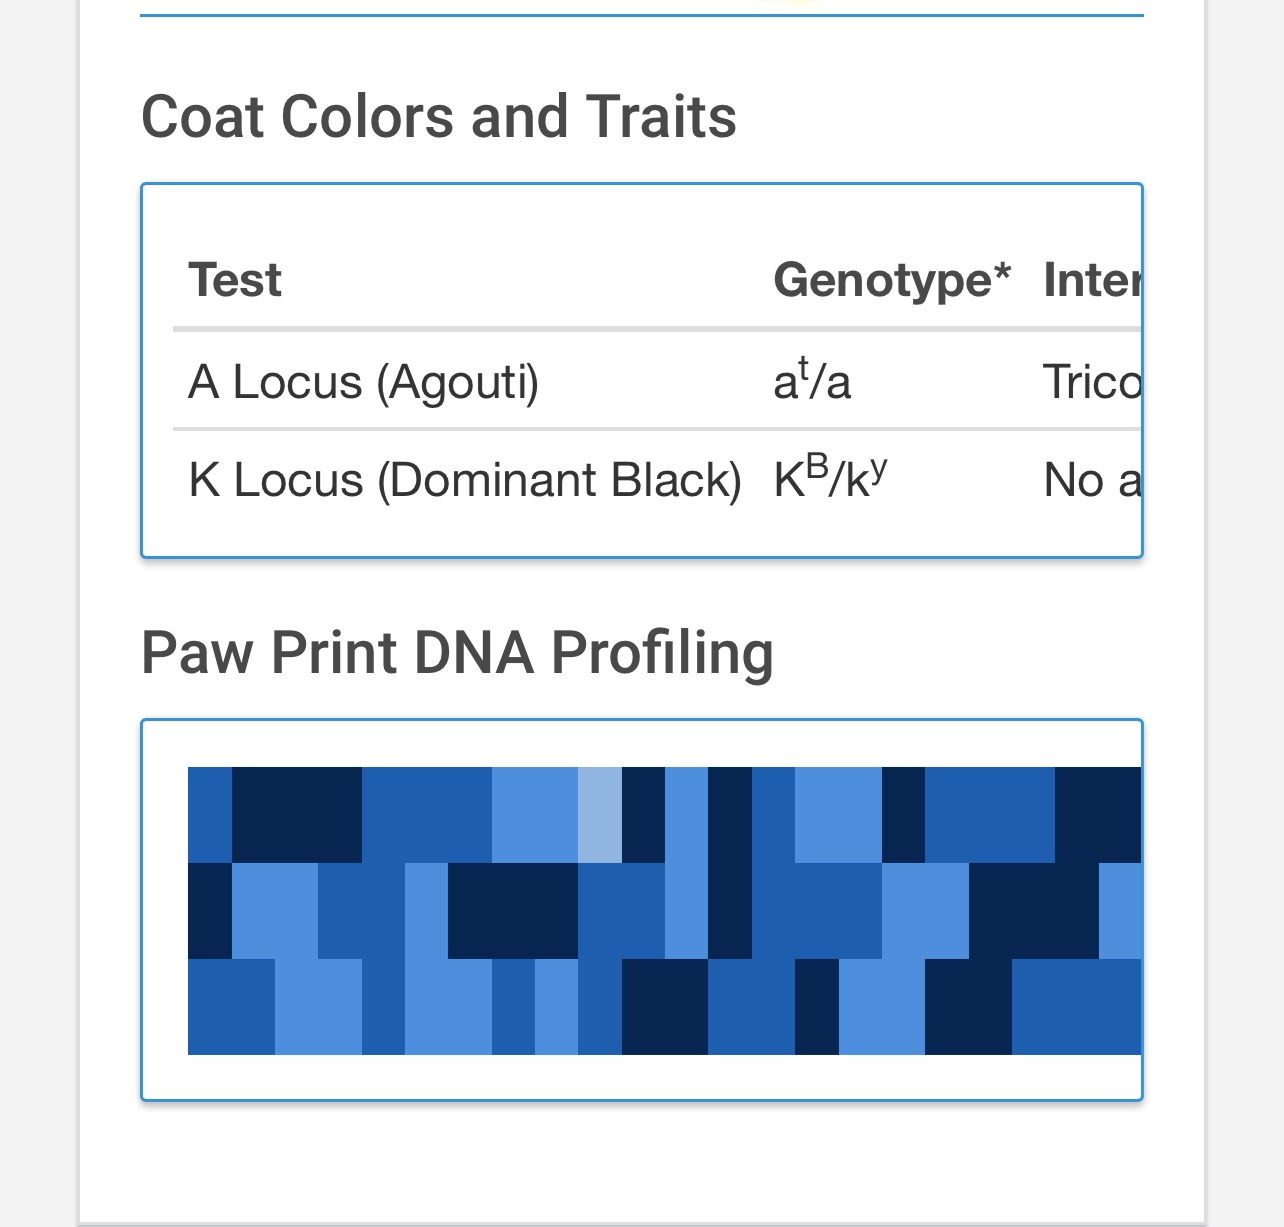Select the "A Locus (Agouti)" test name

(363, 382)
